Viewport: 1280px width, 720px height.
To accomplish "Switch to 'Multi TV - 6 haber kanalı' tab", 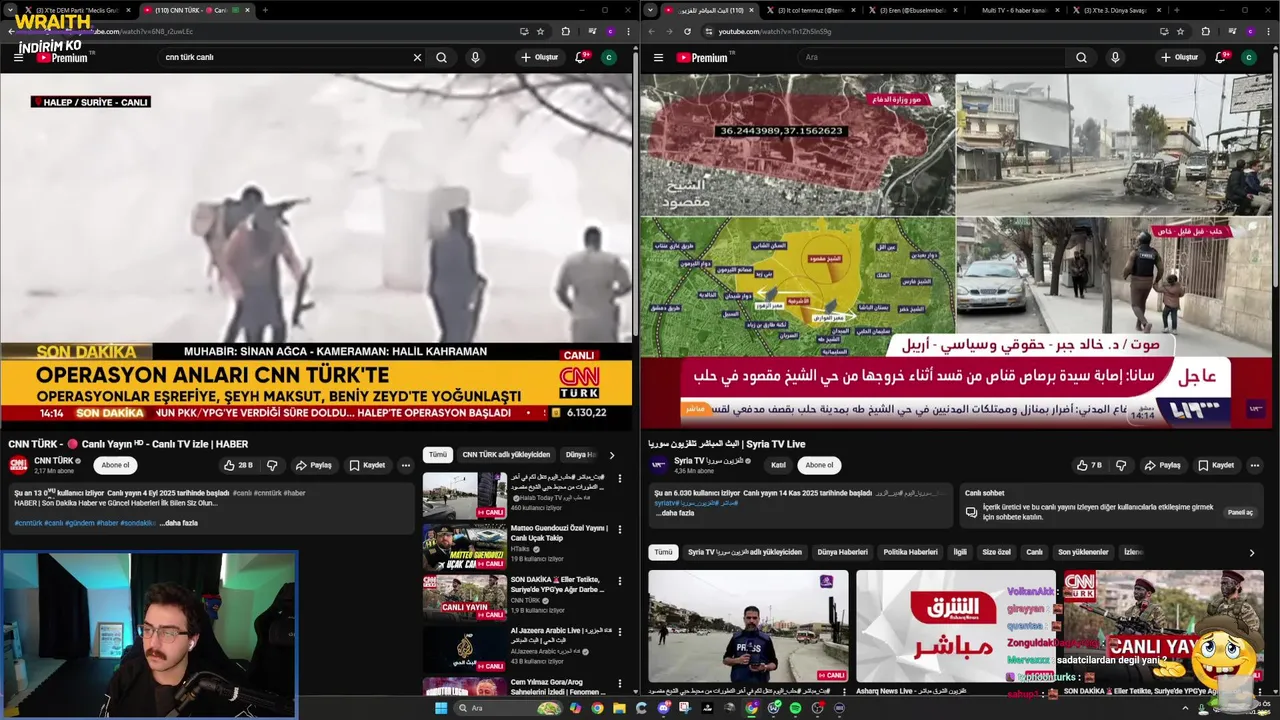I will point(1018,10).
